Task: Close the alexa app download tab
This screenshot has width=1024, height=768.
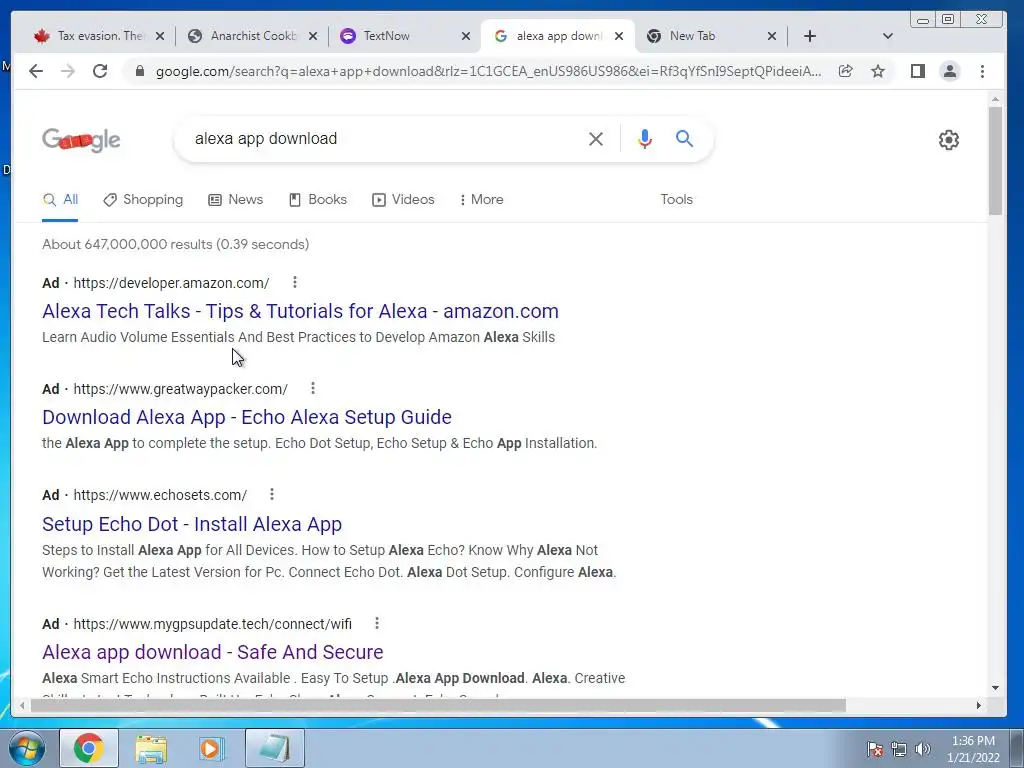Action: (x=619, y=36)
